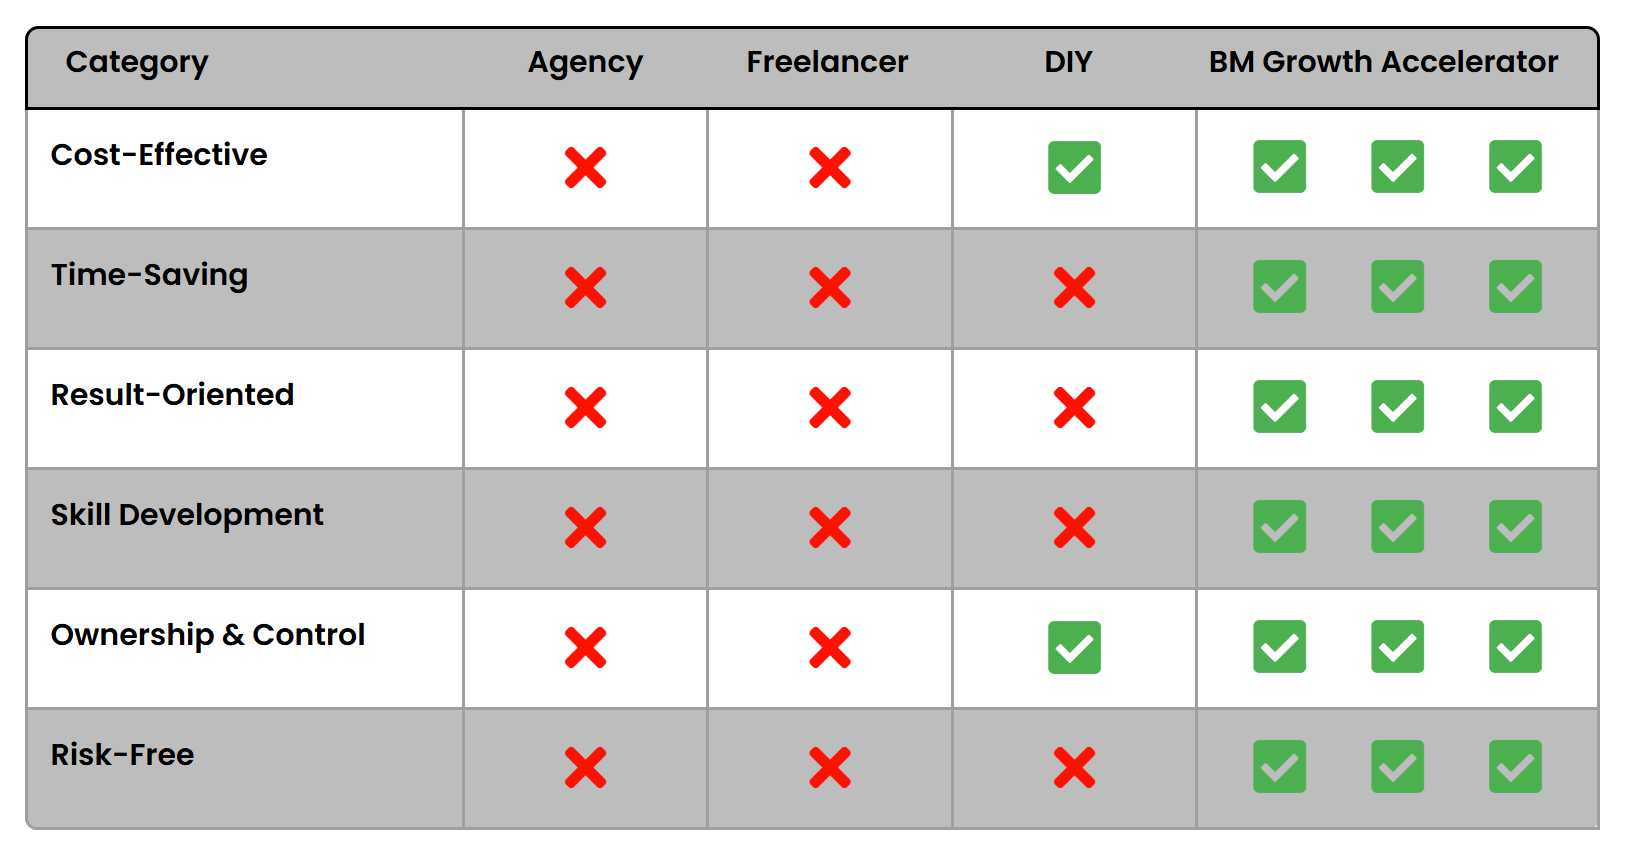Click DIY's red X in Skill Development row

tap(1074, 528)
